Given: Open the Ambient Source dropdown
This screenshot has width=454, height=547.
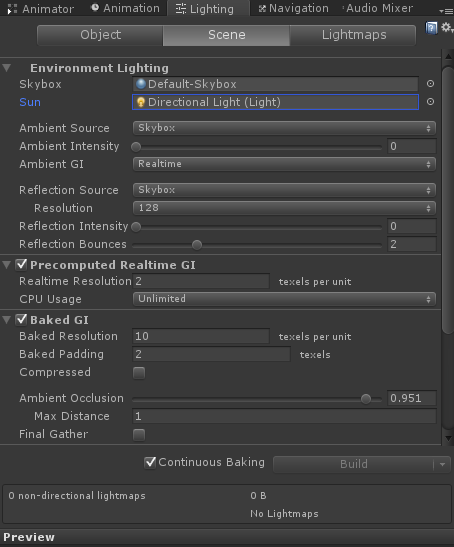Looking at the screenshot, I should point(284,128).
